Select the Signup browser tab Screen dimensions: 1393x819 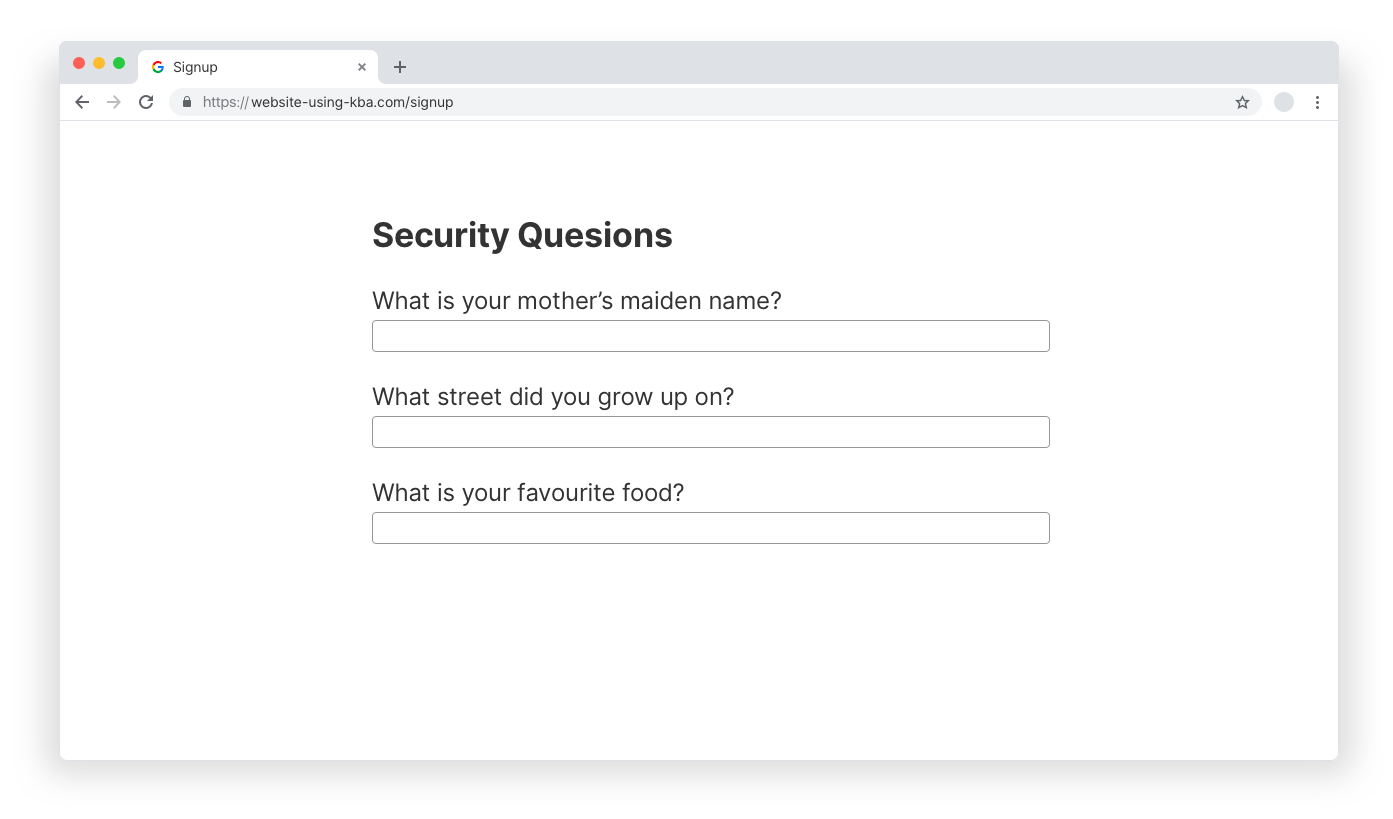coord(258,67)
